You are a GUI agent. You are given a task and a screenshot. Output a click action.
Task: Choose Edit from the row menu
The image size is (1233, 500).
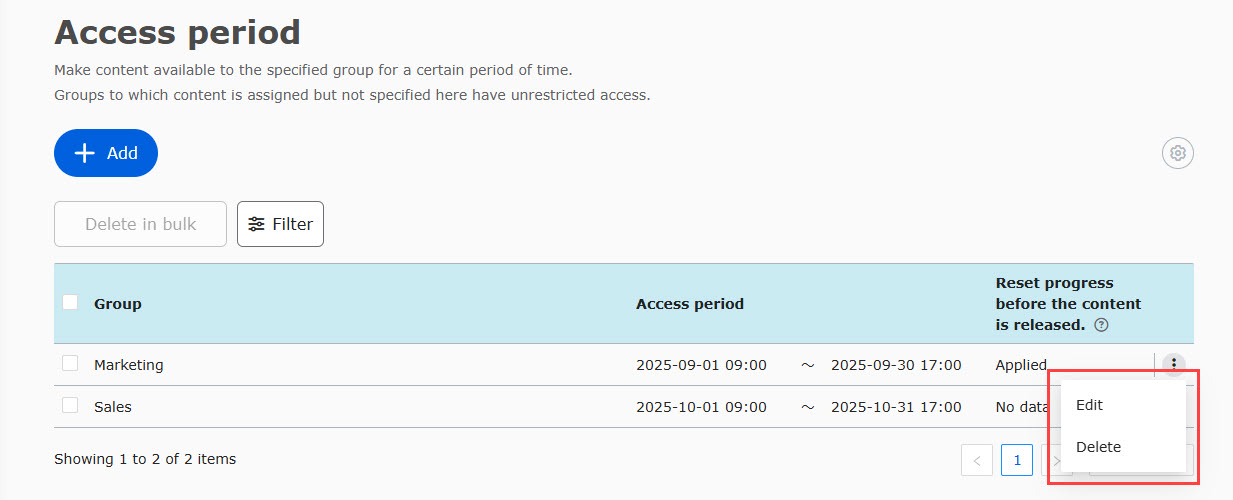[1090, 405]
